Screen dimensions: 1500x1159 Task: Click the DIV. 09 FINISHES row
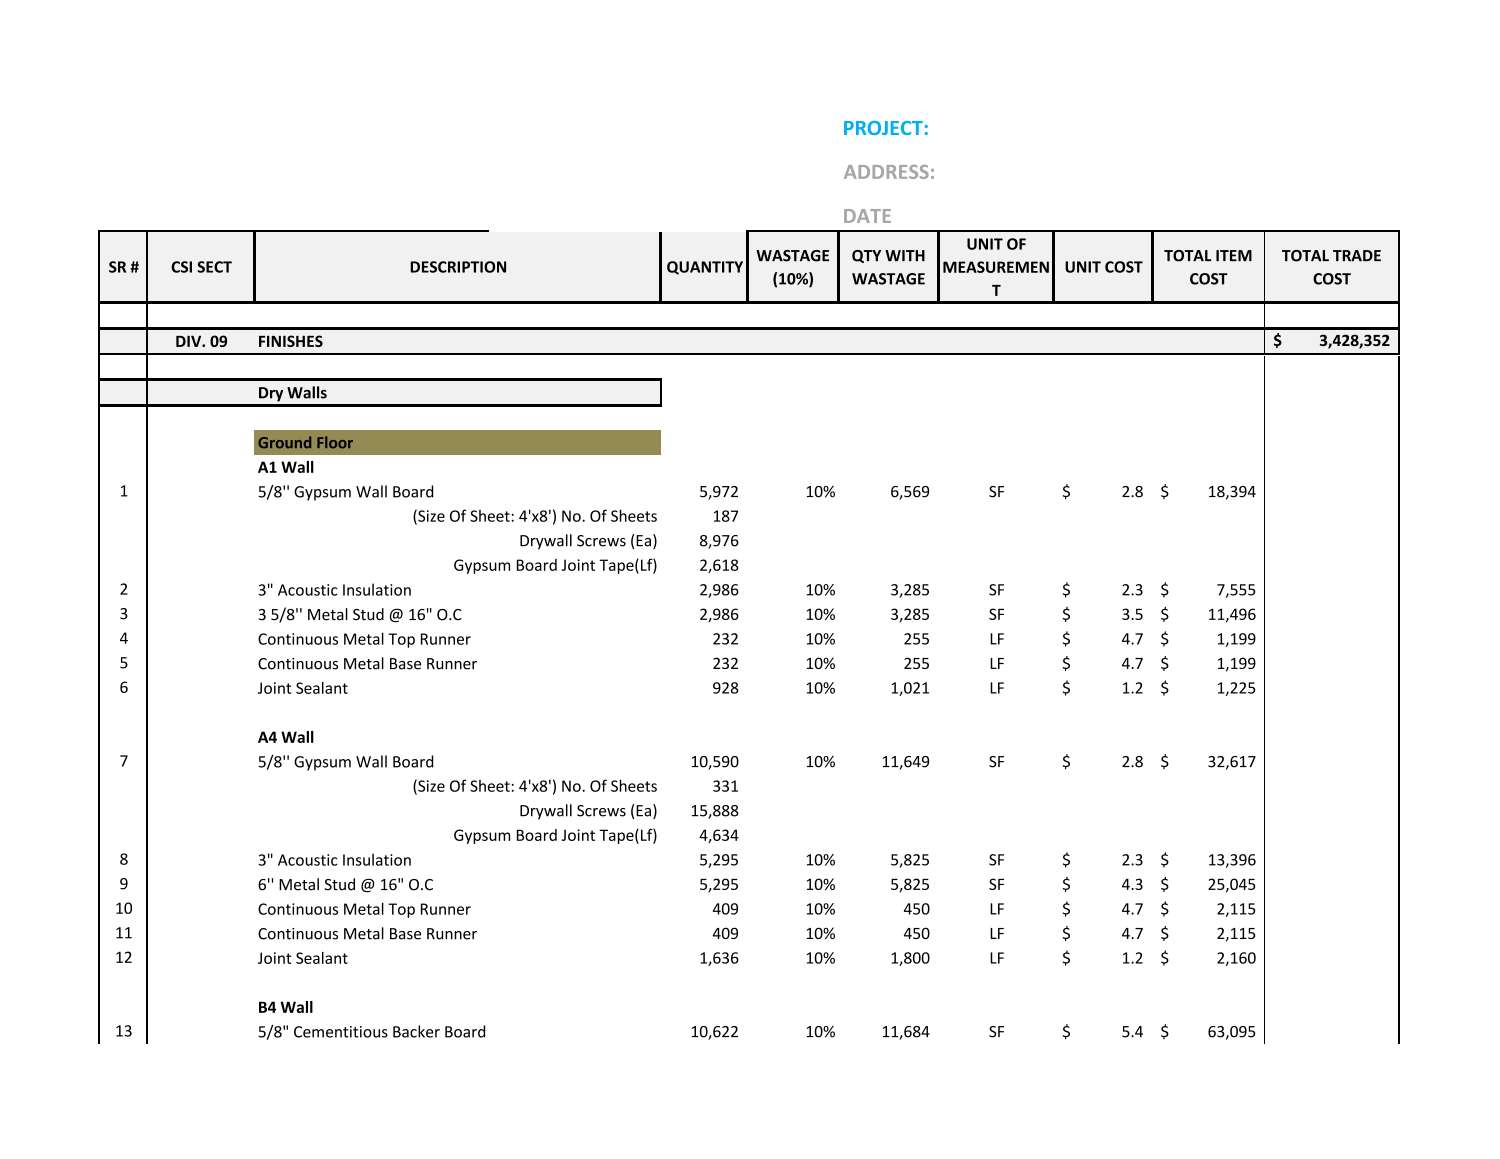pyautogui.click(x=291, y=341)
